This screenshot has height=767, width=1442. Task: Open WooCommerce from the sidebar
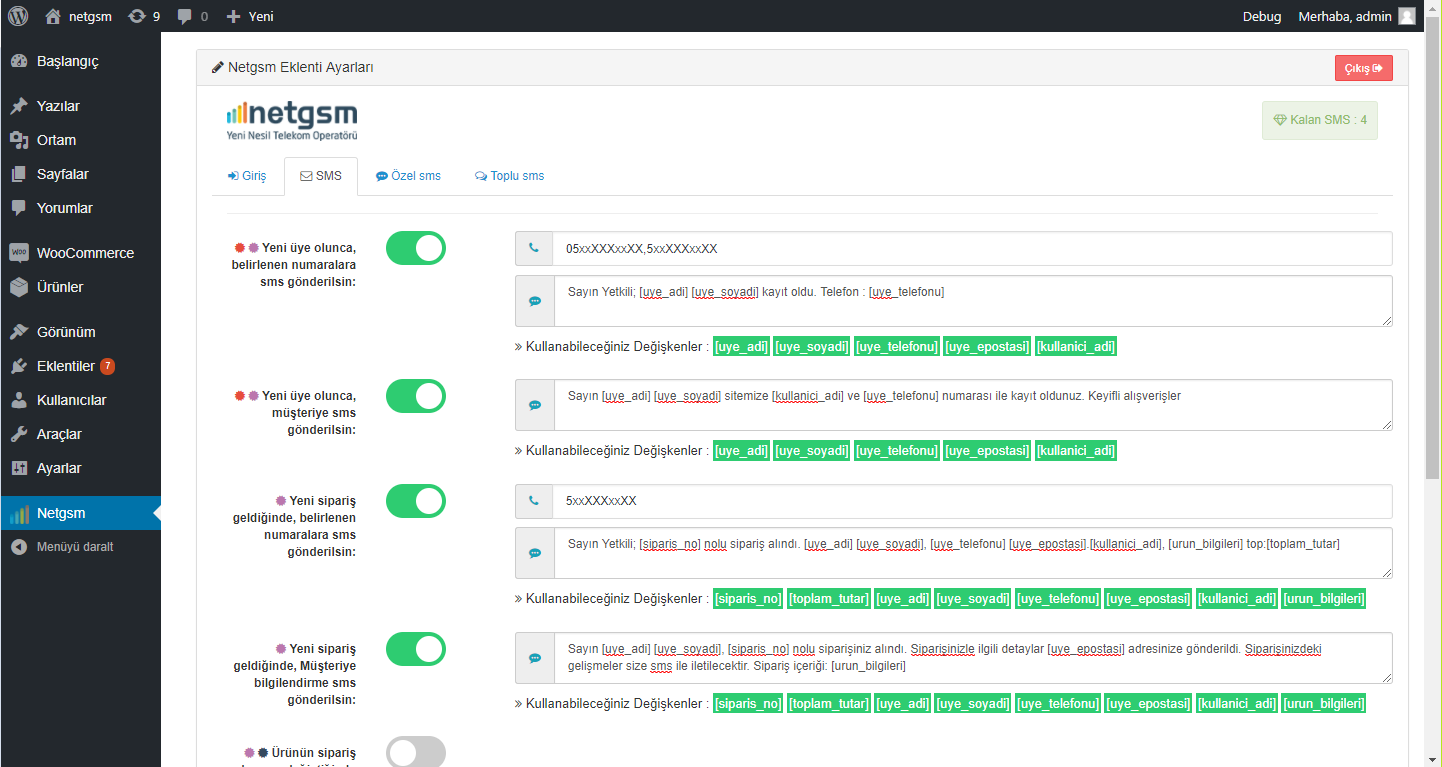[x=84, y=253]
